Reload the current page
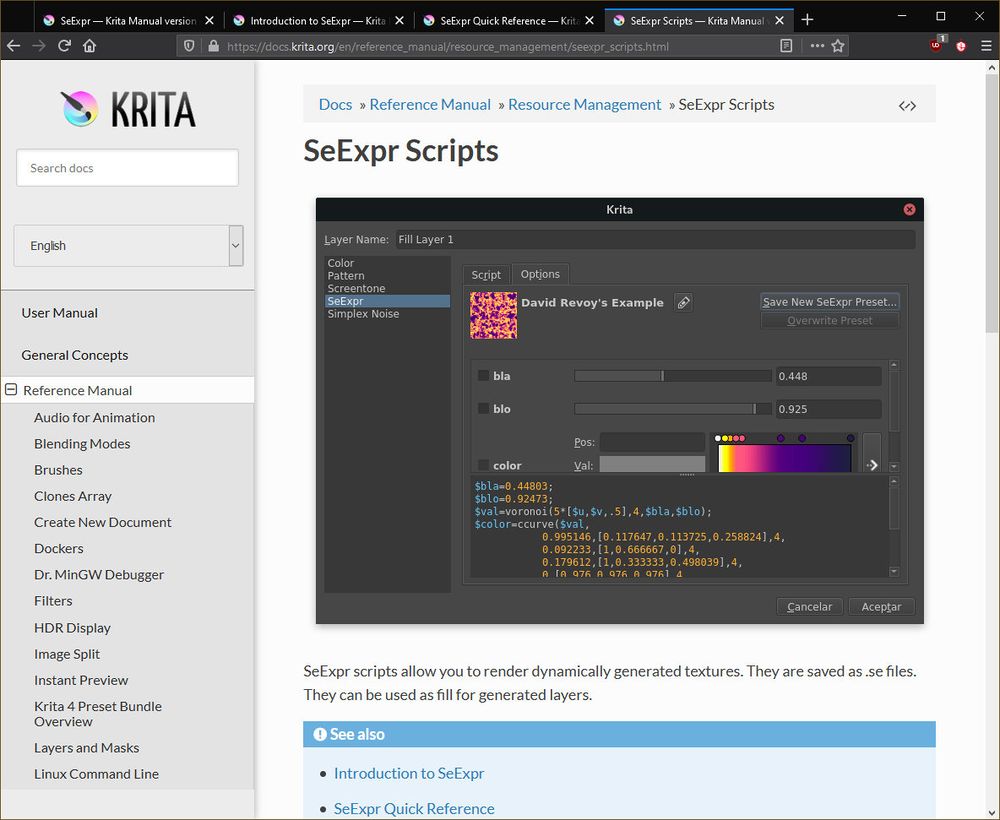Image resolution: width=1000 pixels, height=820 pixels. [x=65, y=45]
